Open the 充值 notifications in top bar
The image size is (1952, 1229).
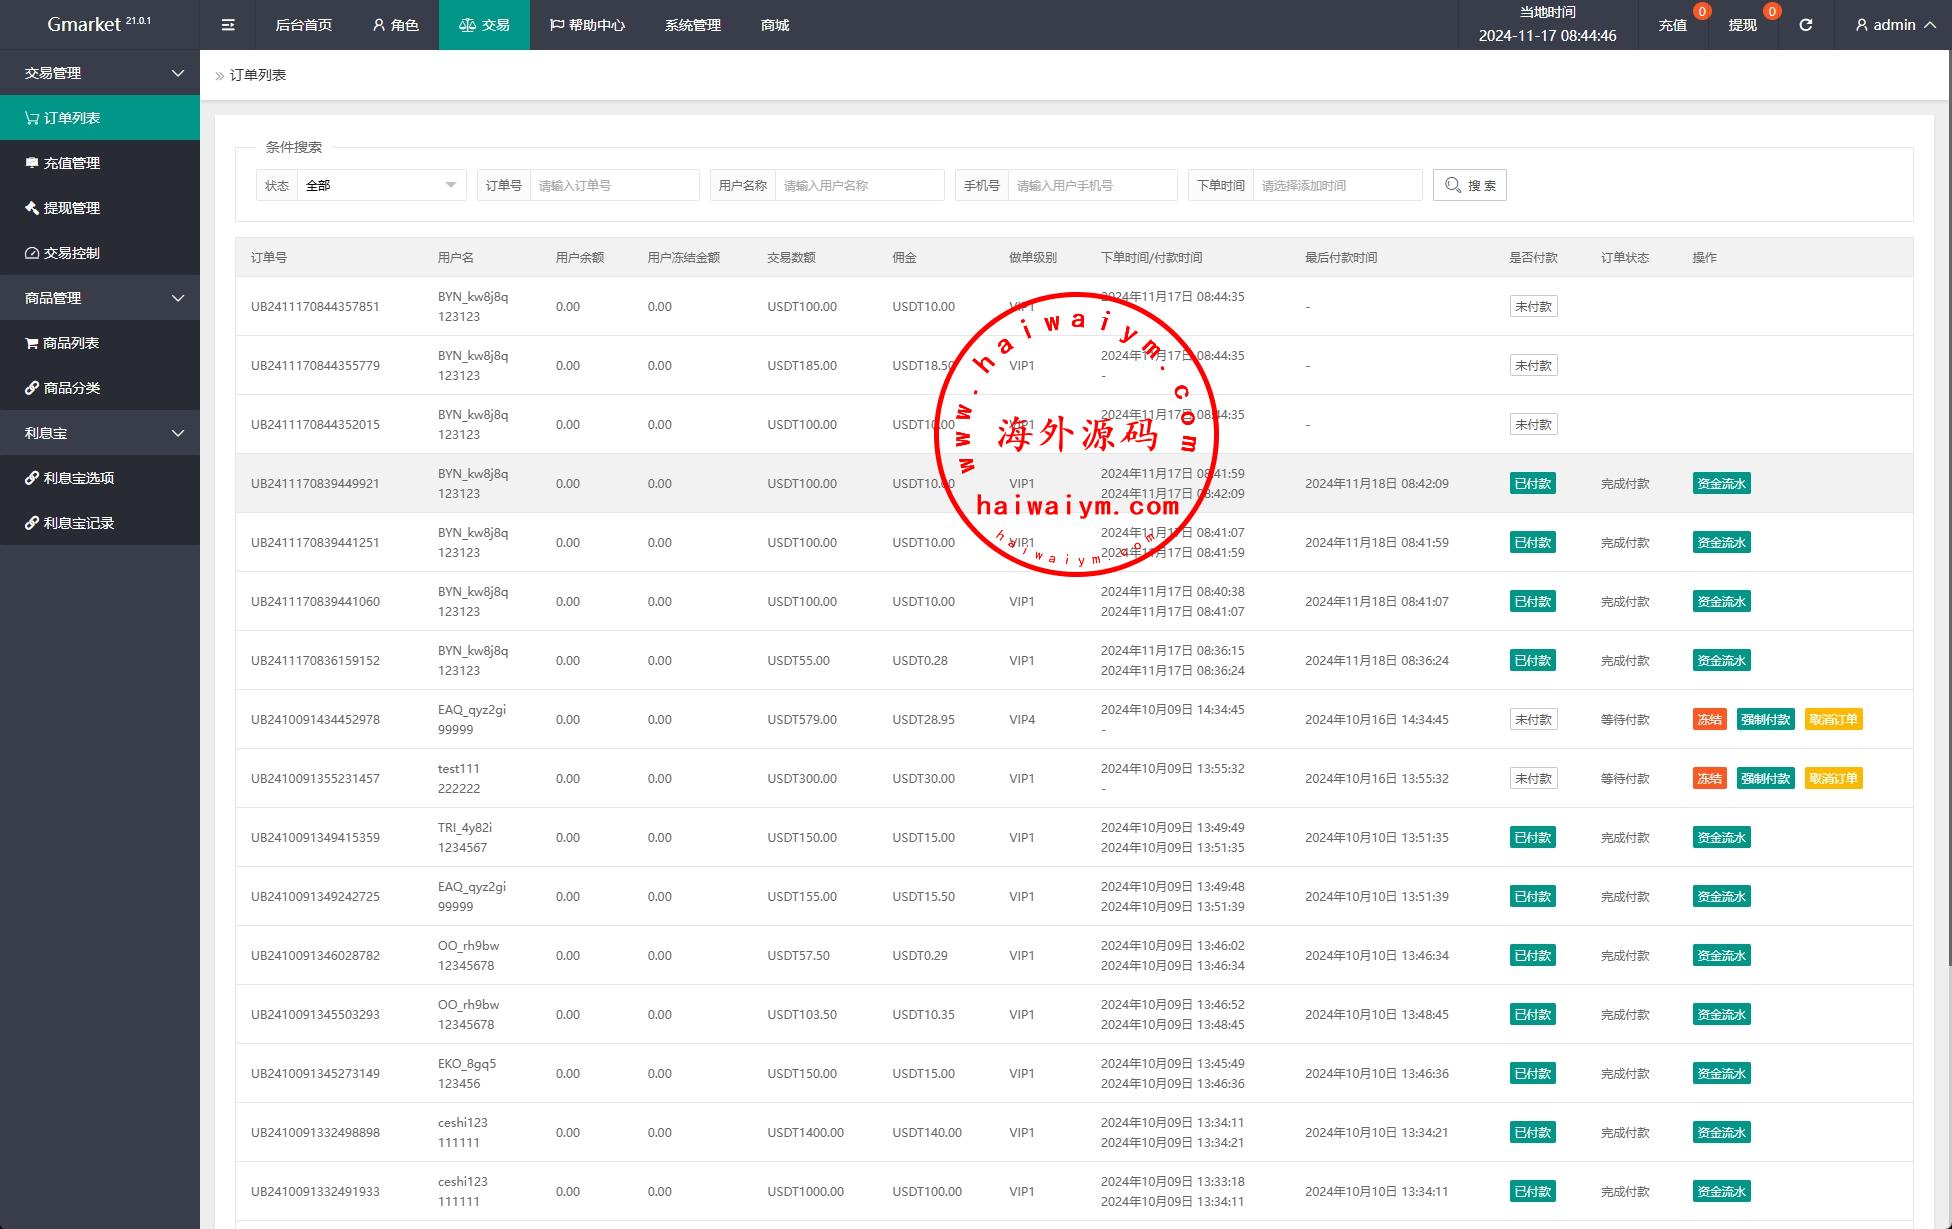click(1673, 25)
